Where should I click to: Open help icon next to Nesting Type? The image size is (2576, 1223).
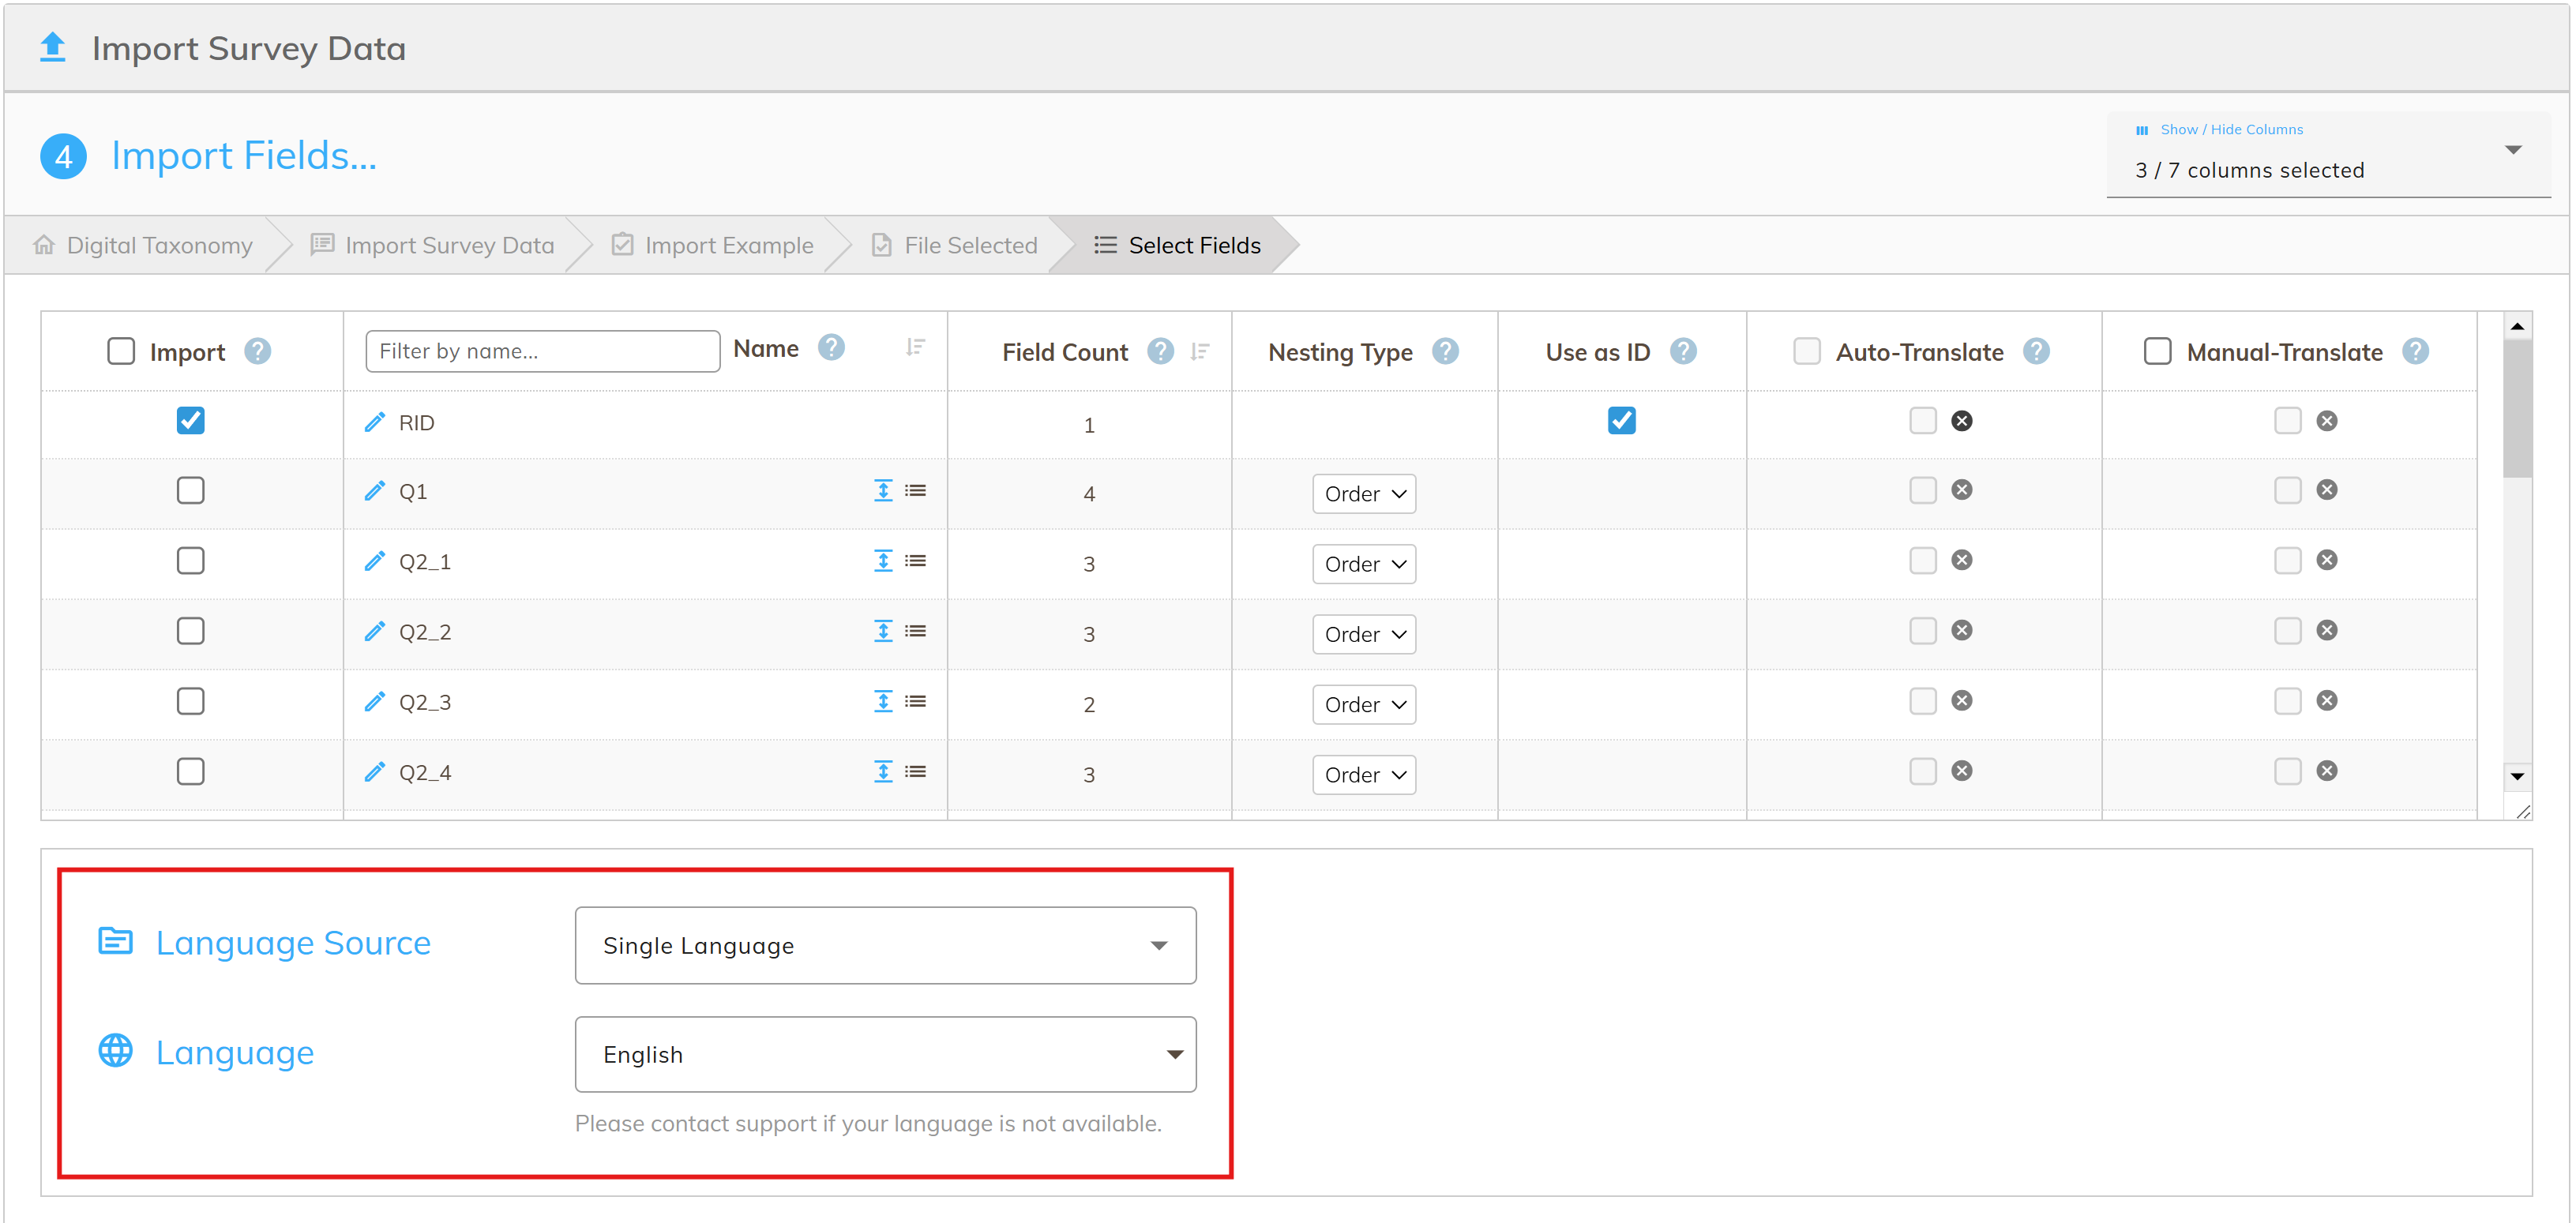coord(1444,352)
